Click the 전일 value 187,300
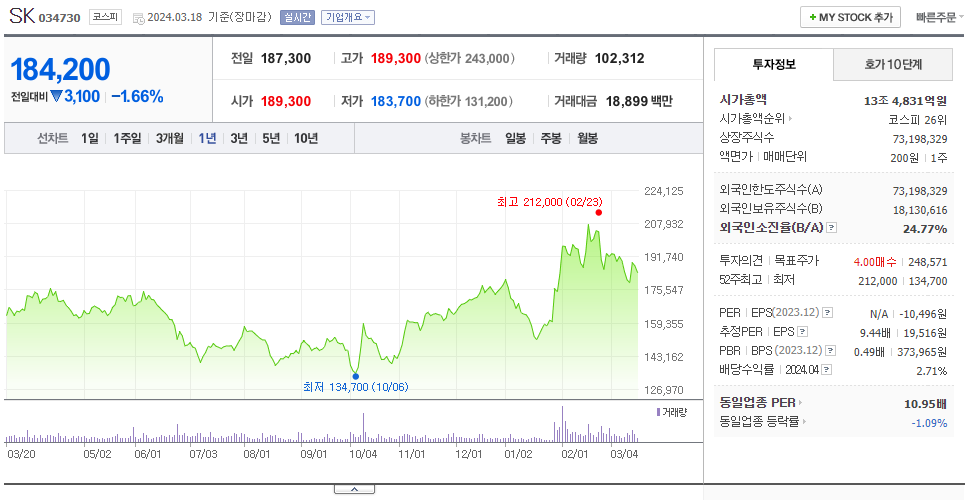 coord(286,59)
